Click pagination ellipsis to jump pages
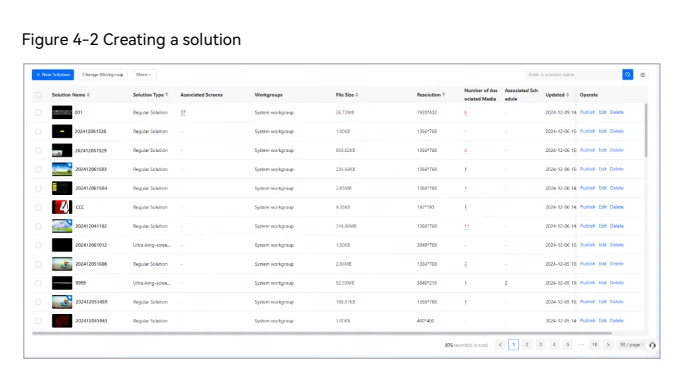 pyautogui.click(x=581, y=345)
